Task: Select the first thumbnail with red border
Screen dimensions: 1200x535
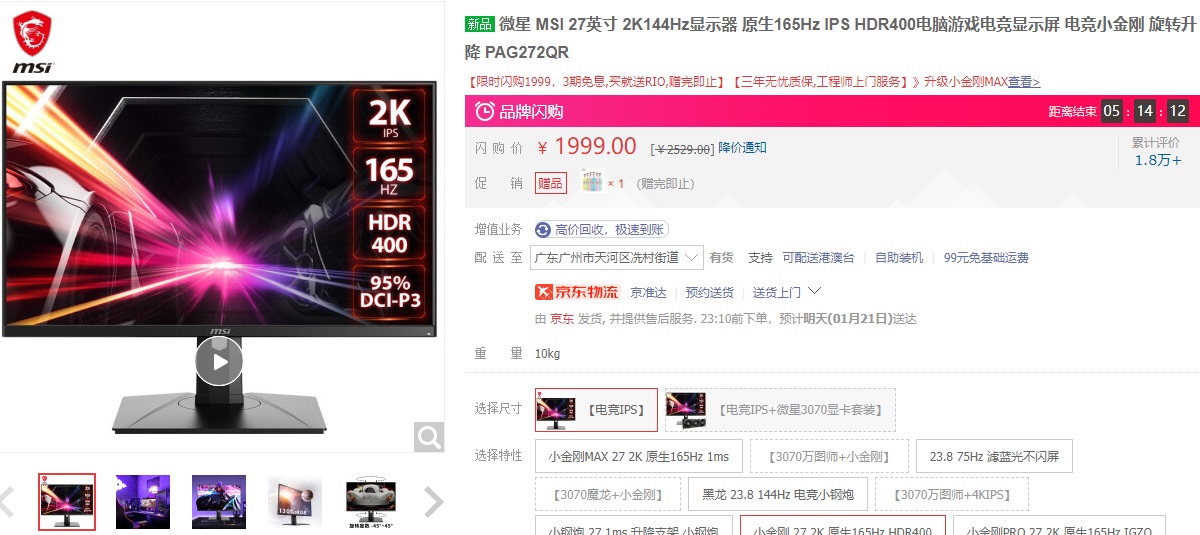Action: point(67,501)
